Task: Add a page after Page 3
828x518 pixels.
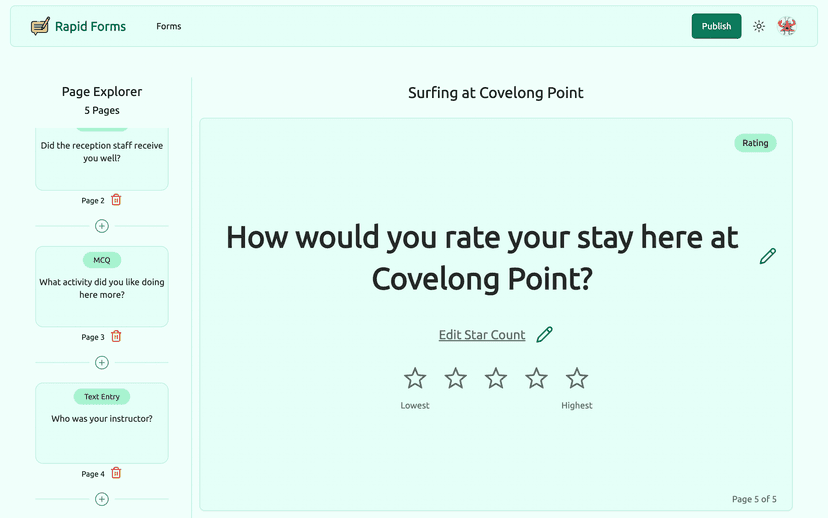Action: pos(102,362)
